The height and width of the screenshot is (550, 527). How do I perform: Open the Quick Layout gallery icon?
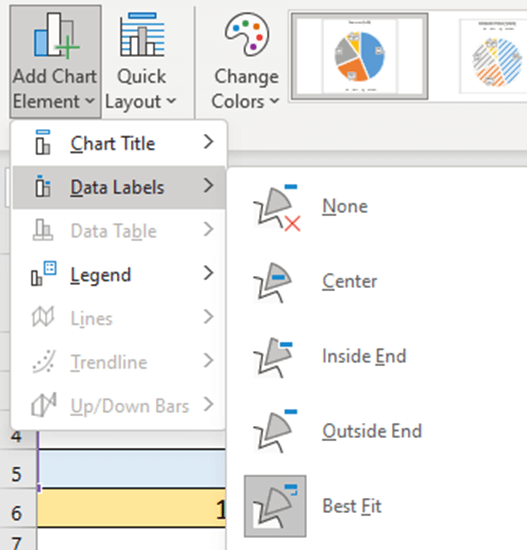click(142, 34)
